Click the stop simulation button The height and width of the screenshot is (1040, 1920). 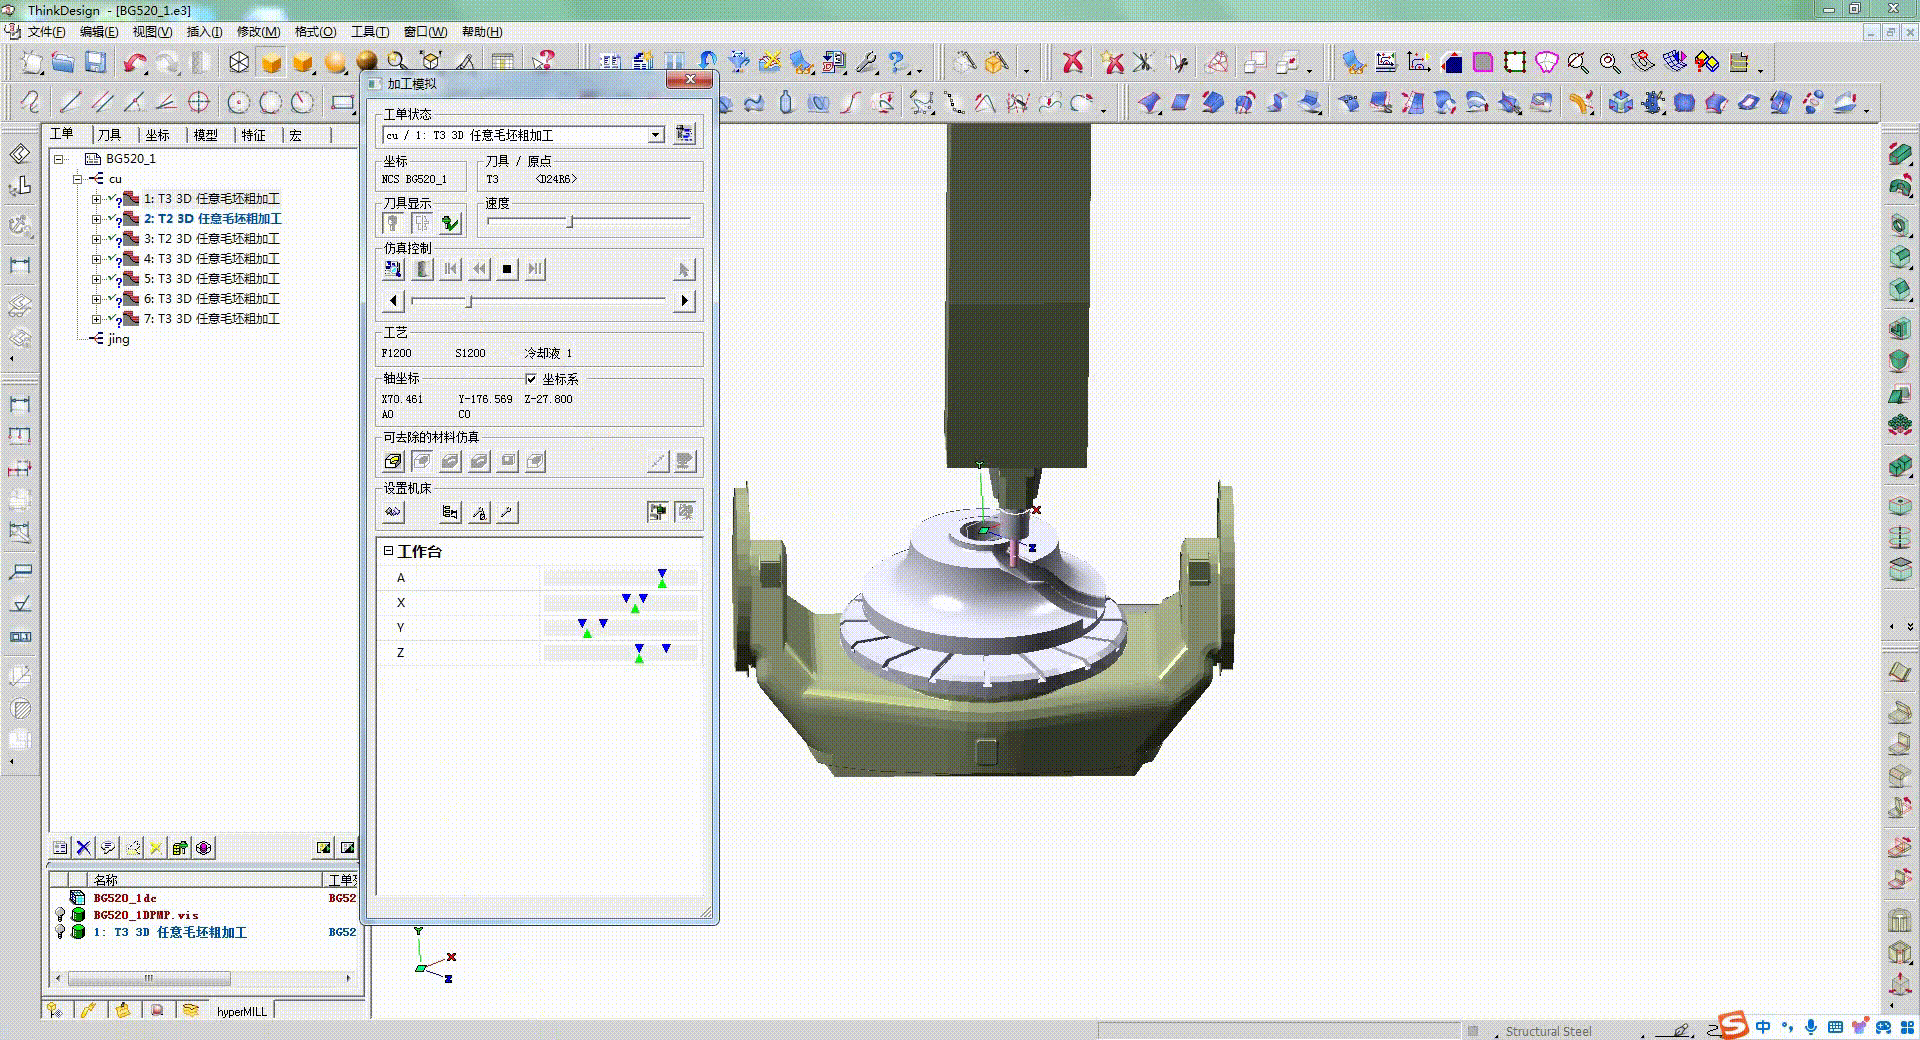[x=507, y=269]
